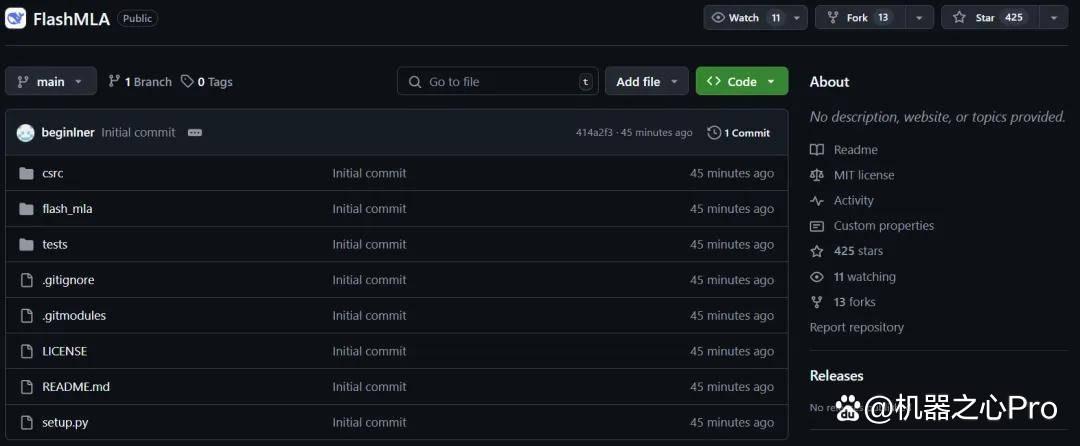Click the Custom properties icon
Screen dimensions: 1080x446
(x=817, y=226)
